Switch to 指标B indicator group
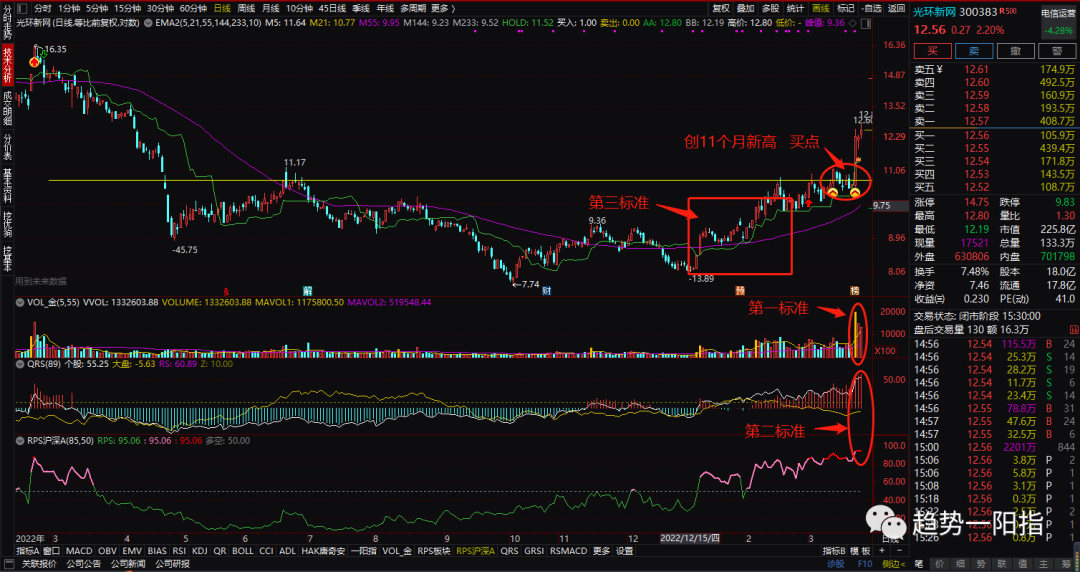 (x=834, y=551)
